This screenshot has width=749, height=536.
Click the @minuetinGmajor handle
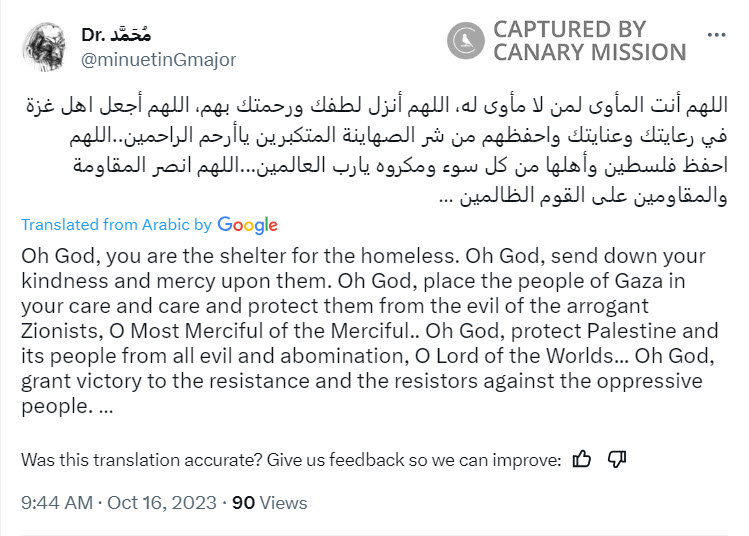[x=158, y=60]
